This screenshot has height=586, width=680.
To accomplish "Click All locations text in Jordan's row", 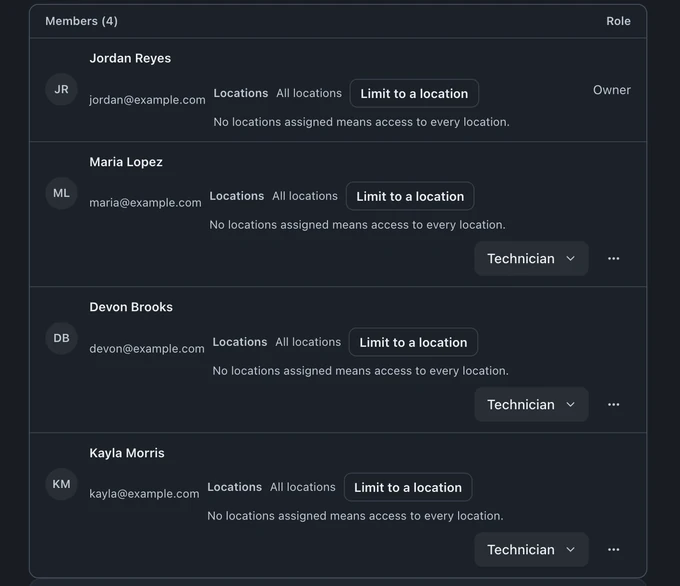I will pos(309,93).
